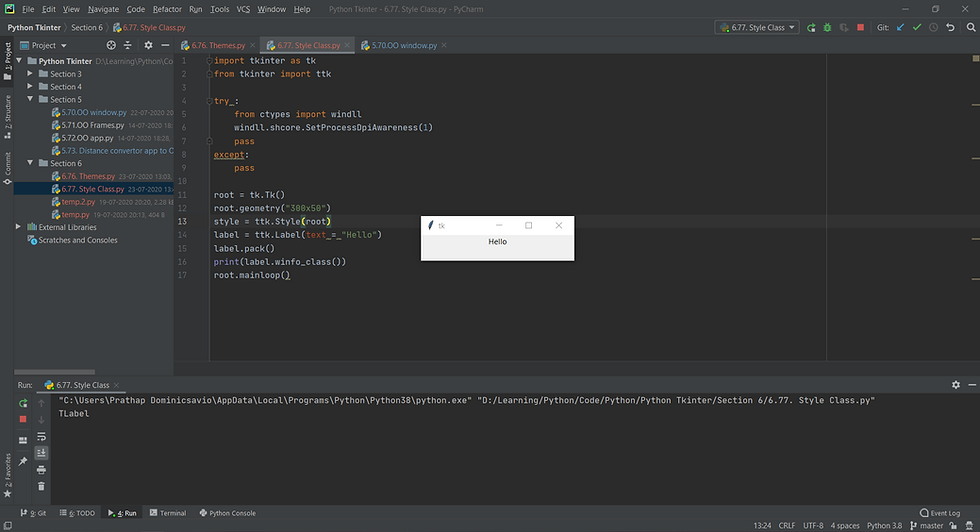
Task: Switch to the 5.70.OO window.py editor tab
Action: [404, 45]
